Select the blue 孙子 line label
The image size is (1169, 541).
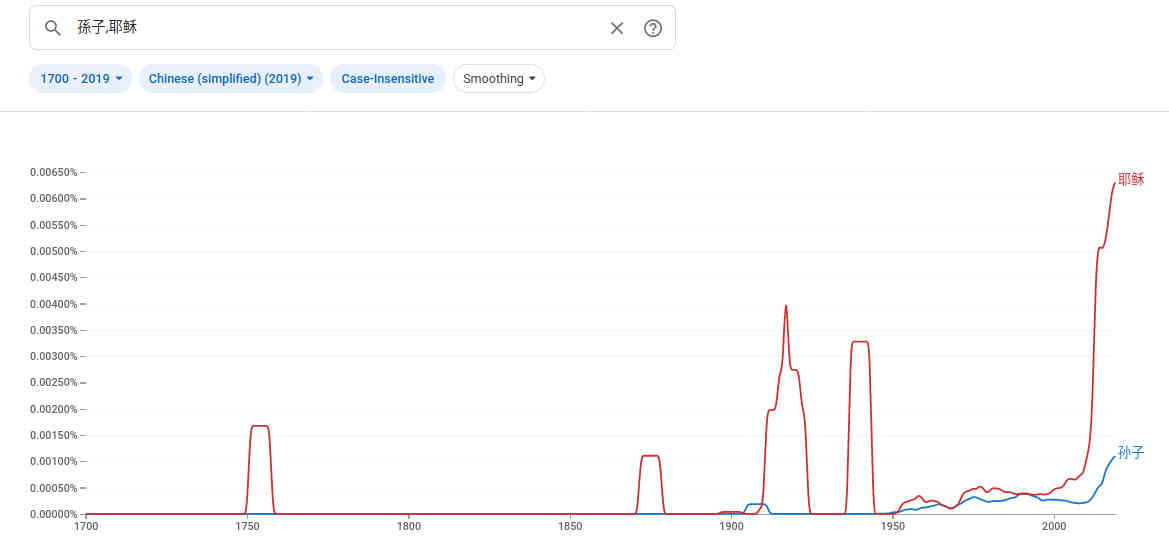[1131, 453]
